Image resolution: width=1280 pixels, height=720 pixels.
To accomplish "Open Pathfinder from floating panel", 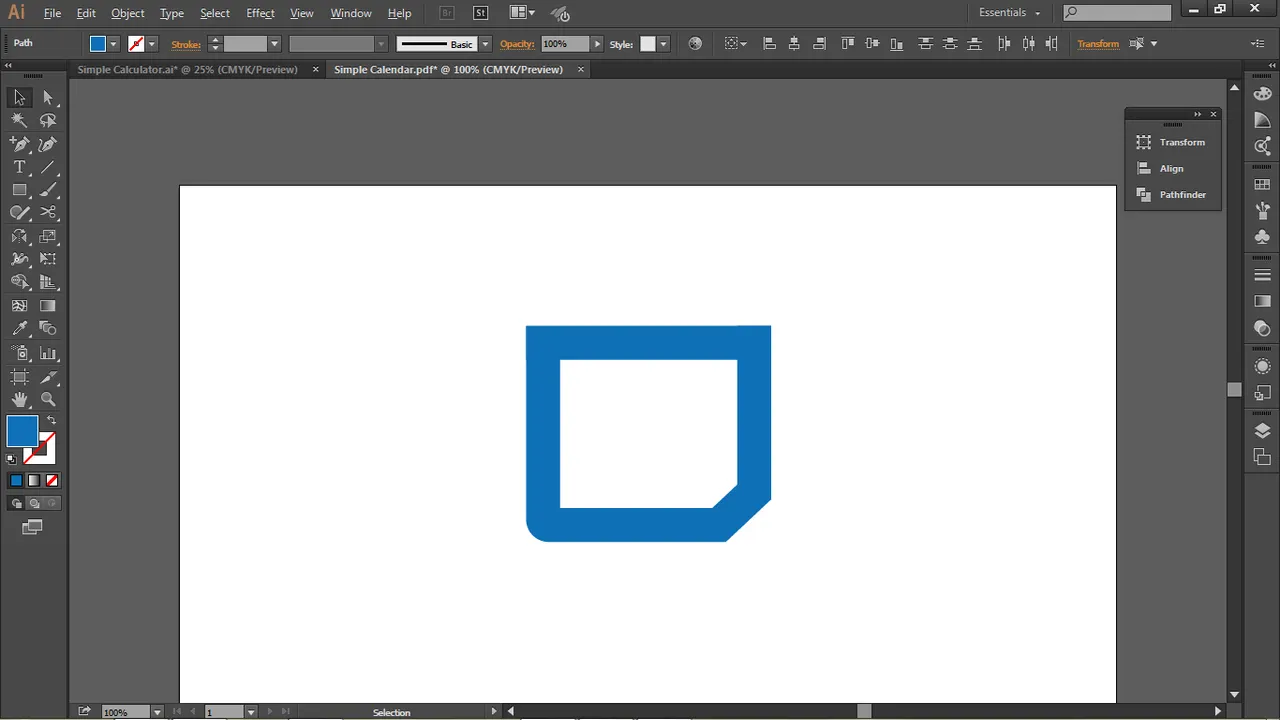I will (x=1173, y=194).
